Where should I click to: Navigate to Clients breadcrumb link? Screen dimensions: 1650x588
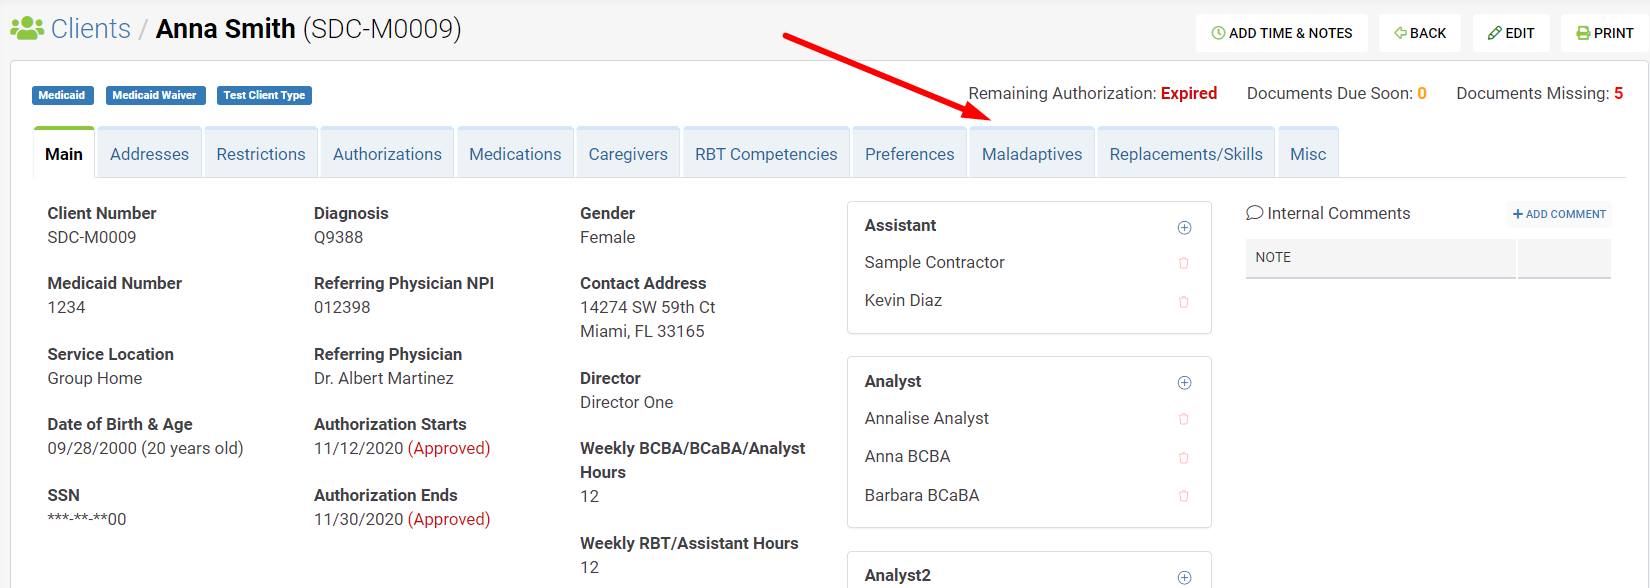coord(90,29)
